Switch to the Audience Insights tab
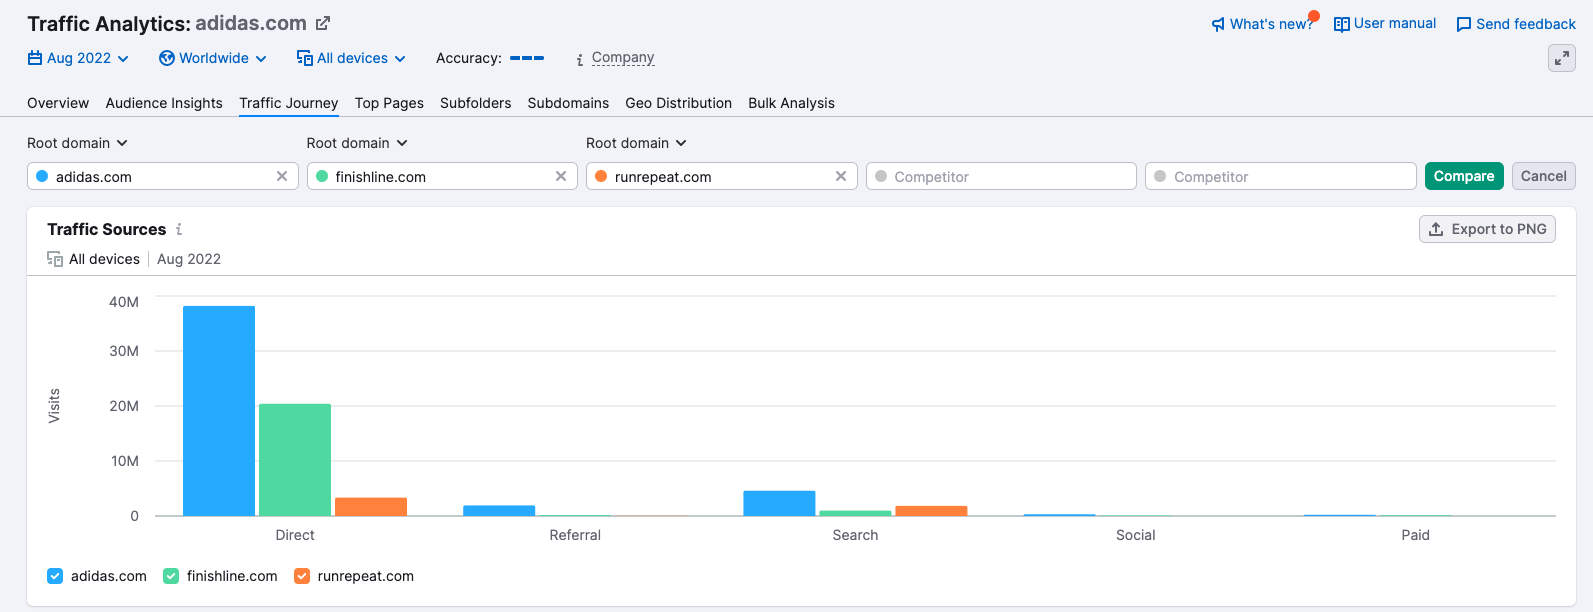This screenshot has height=612, width=1593. click(164, 103)
